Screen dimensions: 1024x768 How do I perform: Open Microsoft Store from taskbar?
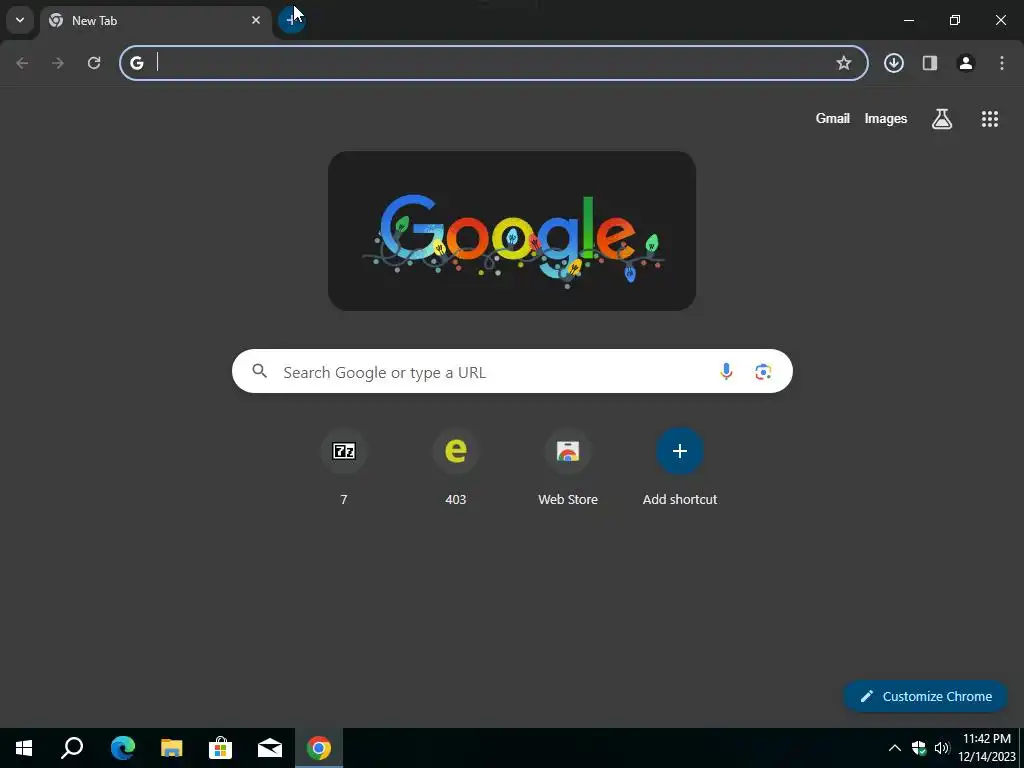[x=221, y=748]
